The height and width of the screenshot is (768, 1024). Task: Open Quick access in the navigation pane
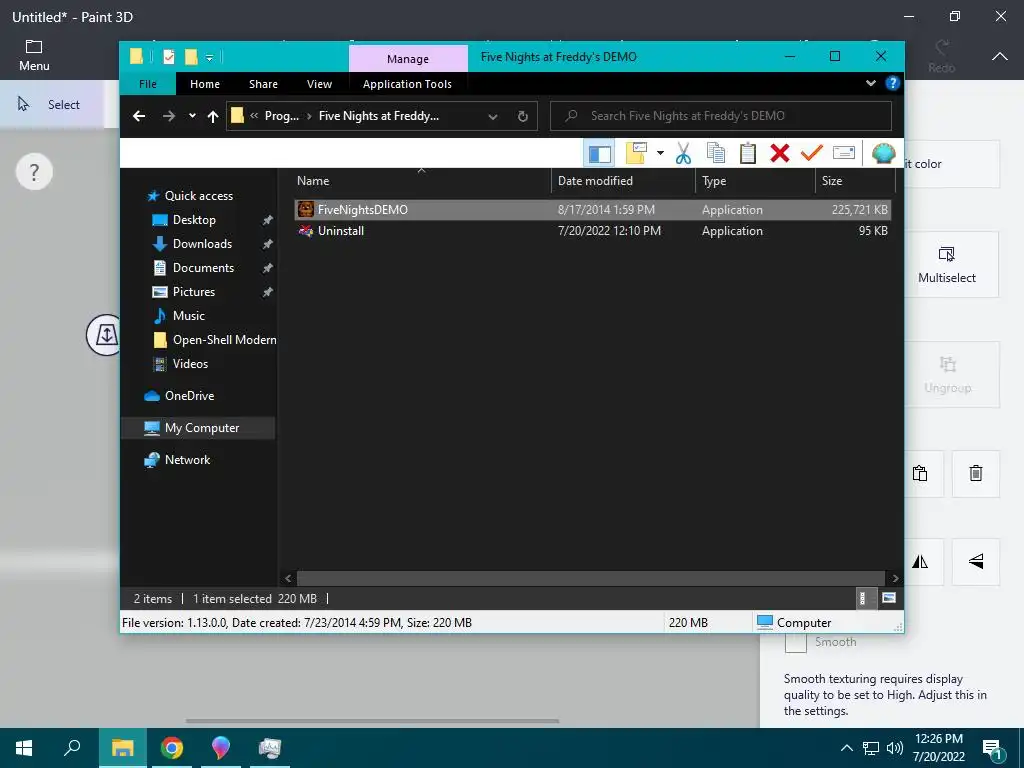(199, 196)
